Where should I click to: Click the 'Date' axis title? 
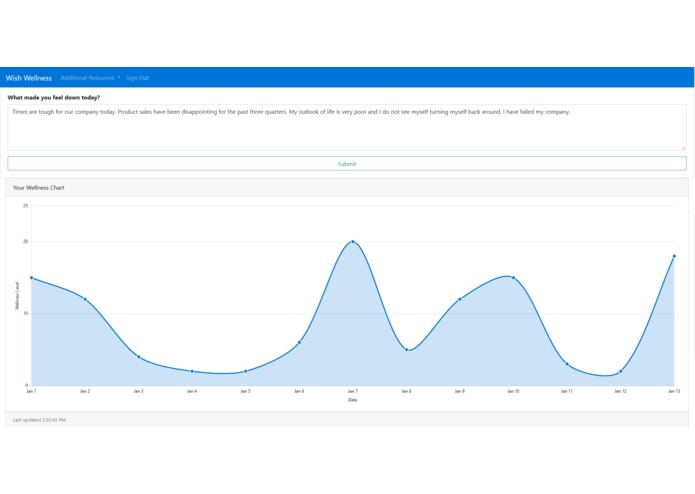tap(352, 400)
